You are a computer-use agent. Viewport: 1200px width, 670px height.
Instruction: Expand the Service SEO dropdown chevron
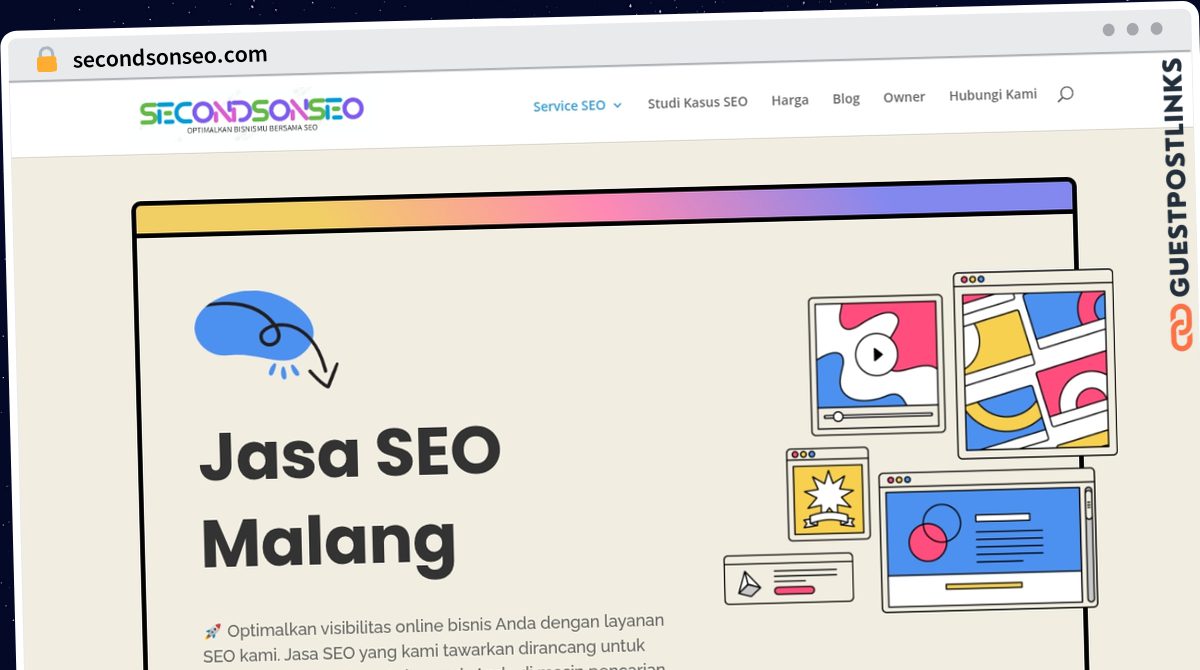pyautogui.click(x=617, y=105)
